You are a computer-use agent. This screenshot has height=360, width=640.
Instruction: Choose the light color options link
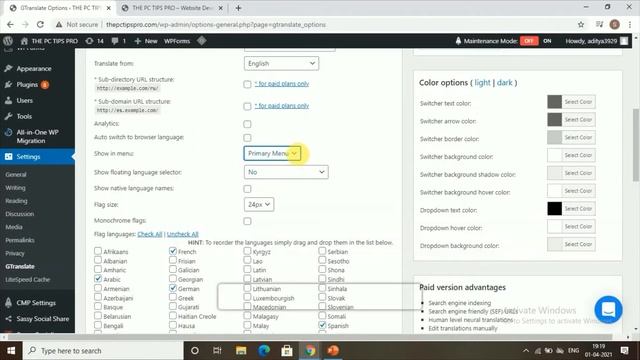pyautogui.click(x=482, y=82)
